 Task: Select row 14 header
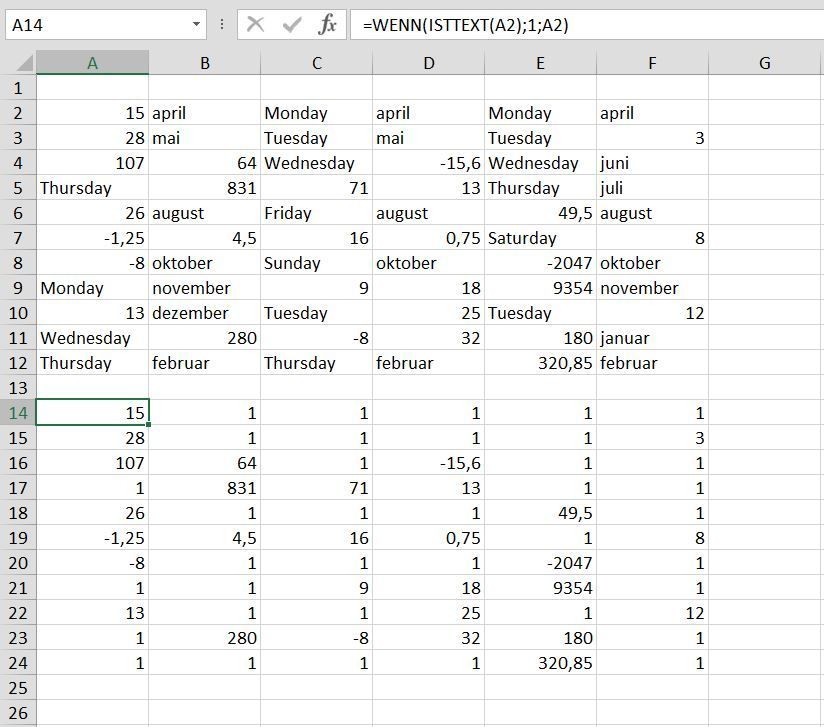coord(18,413)
